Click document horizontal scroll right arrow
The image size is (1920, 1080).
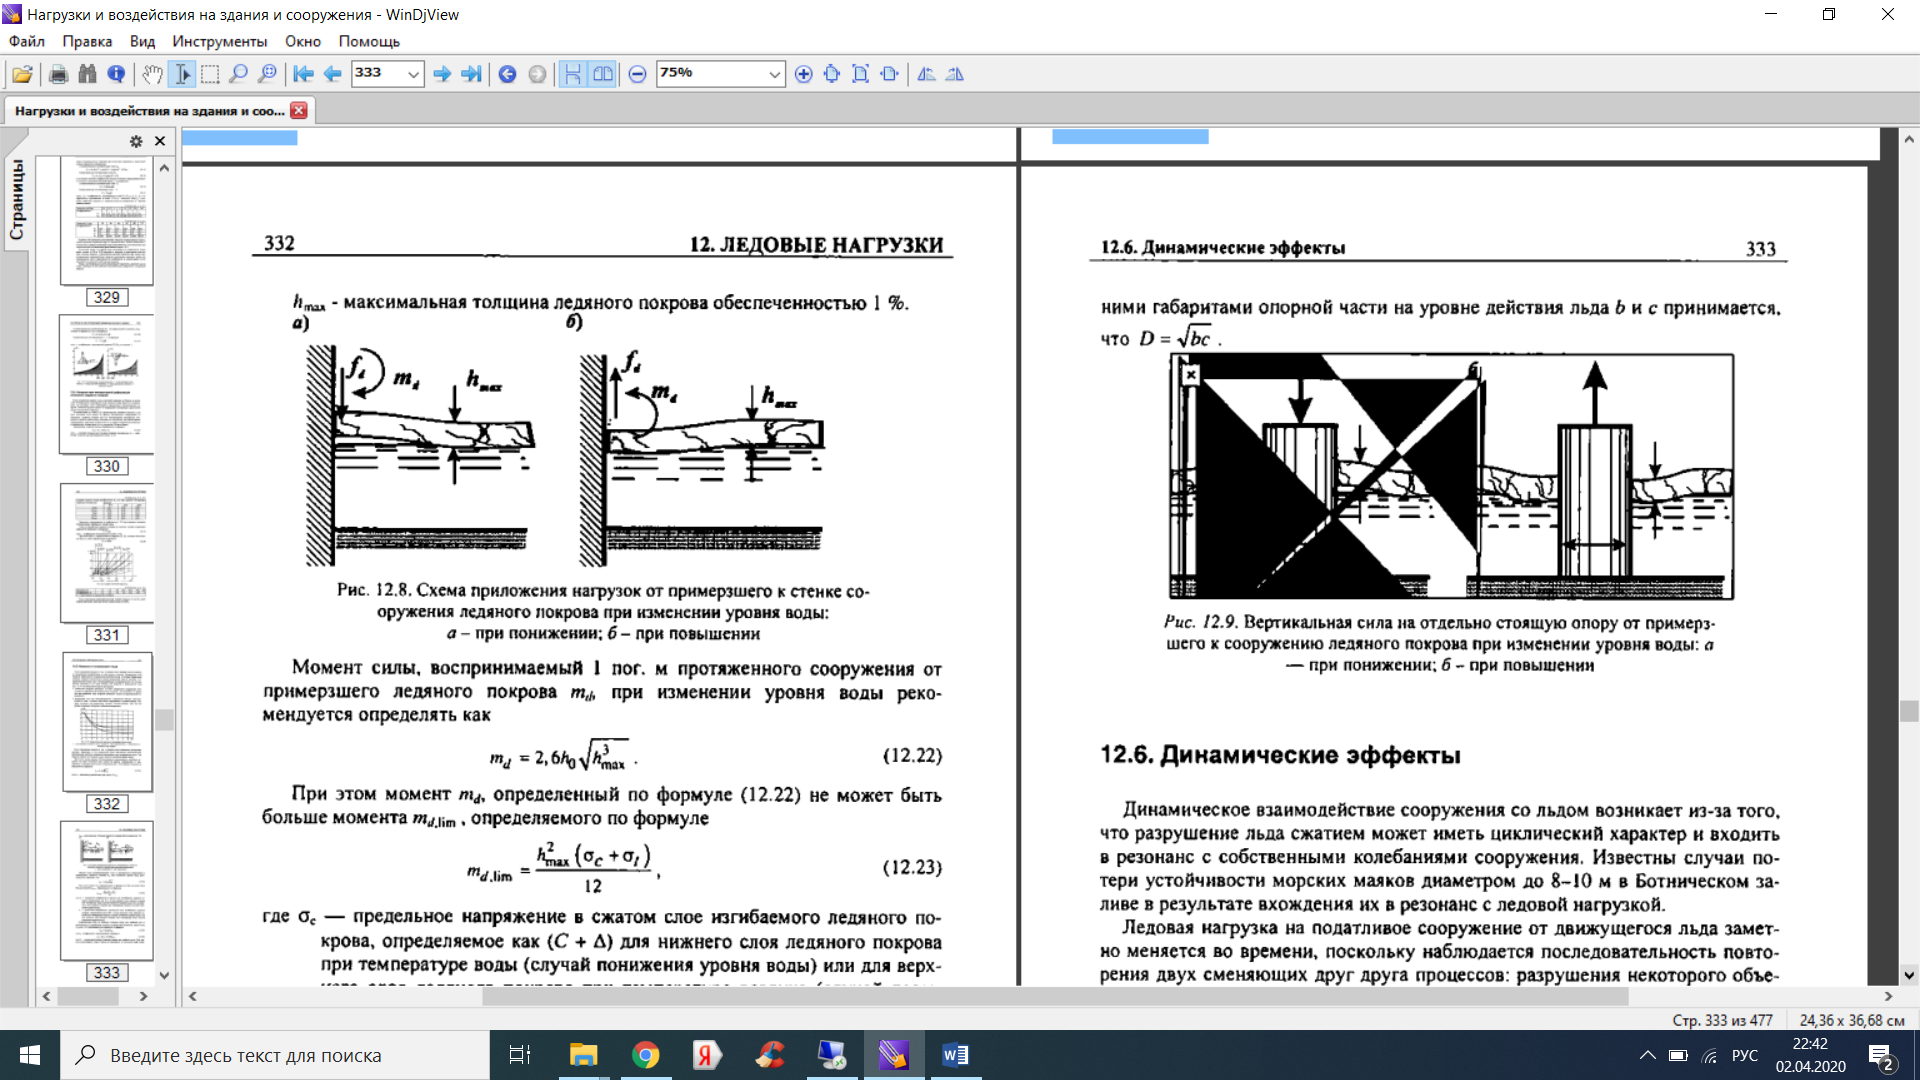coord(1888,996)
